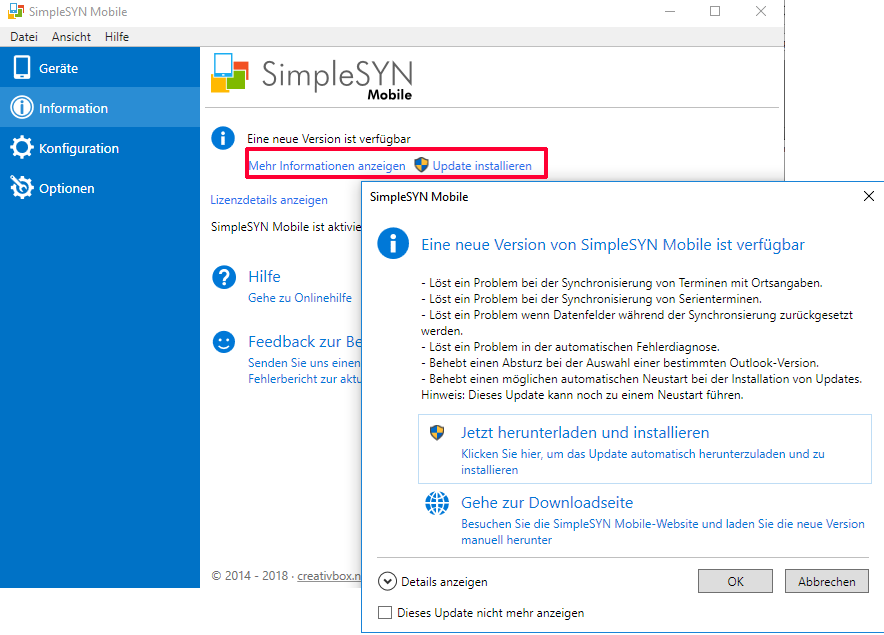
Task: Click the Information circle icon in sidebar
Action: pyautogui.click(x=21, y=108)
